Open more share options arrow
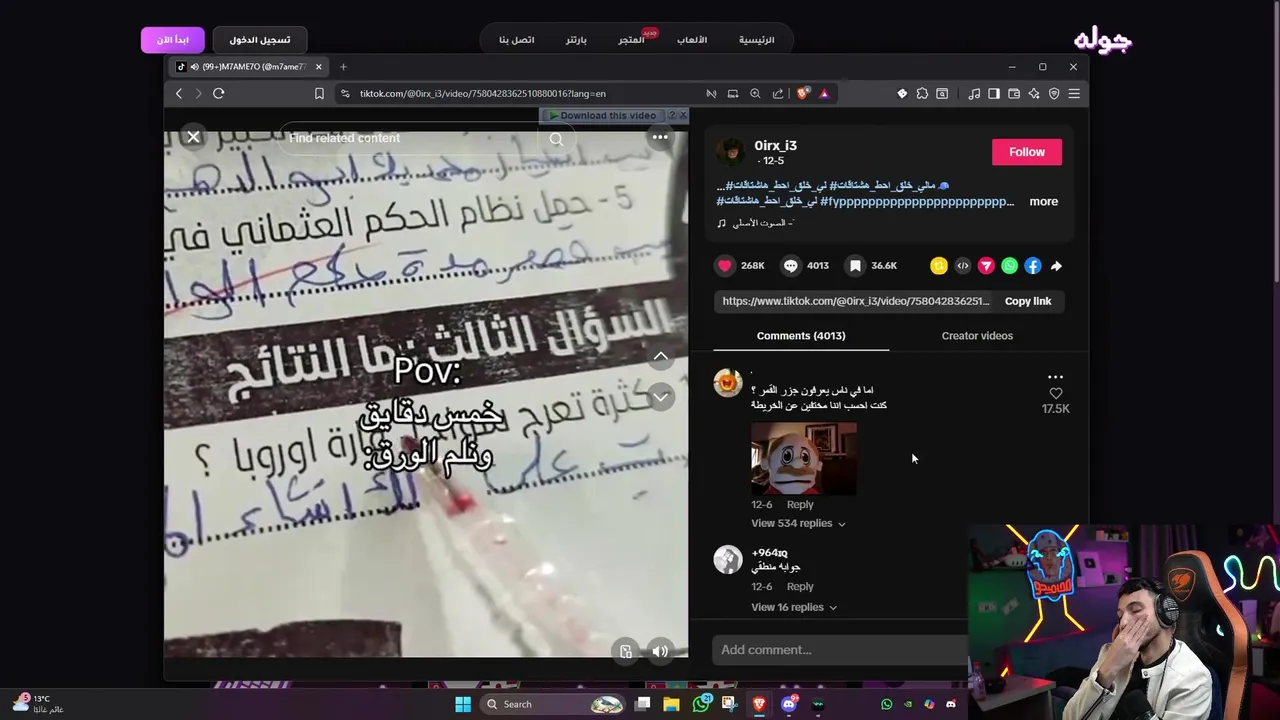1280x720 pixels. (1056, 265)
